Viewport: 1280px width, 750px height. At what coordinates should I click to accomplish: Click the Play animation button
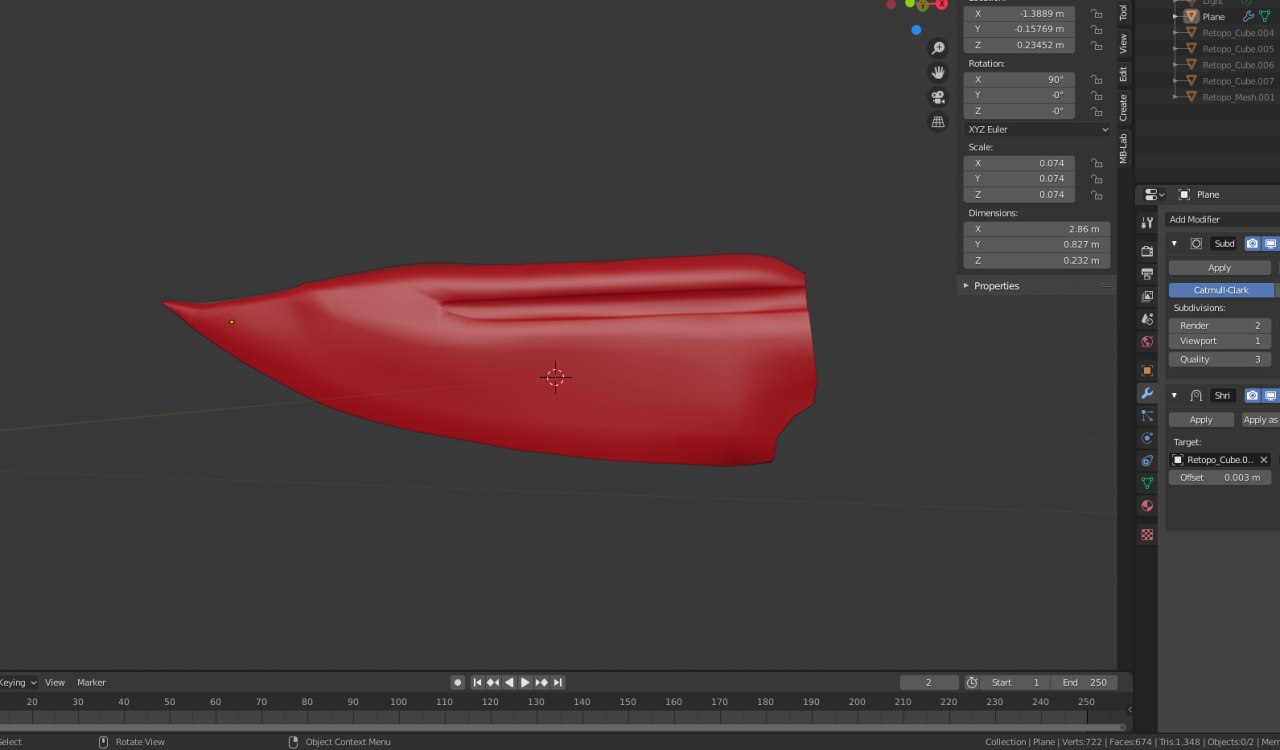click(x=525, y=683)
